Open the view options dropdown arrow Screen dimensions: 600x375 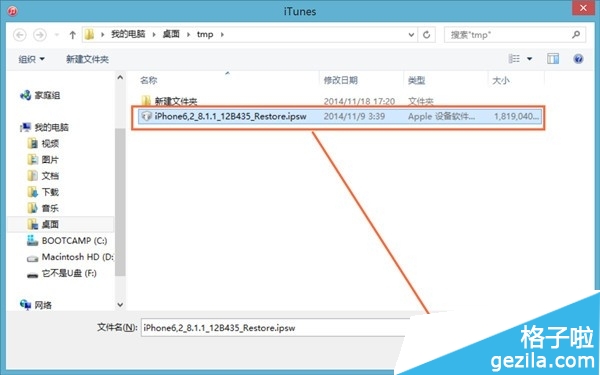[x=530, y=59]
